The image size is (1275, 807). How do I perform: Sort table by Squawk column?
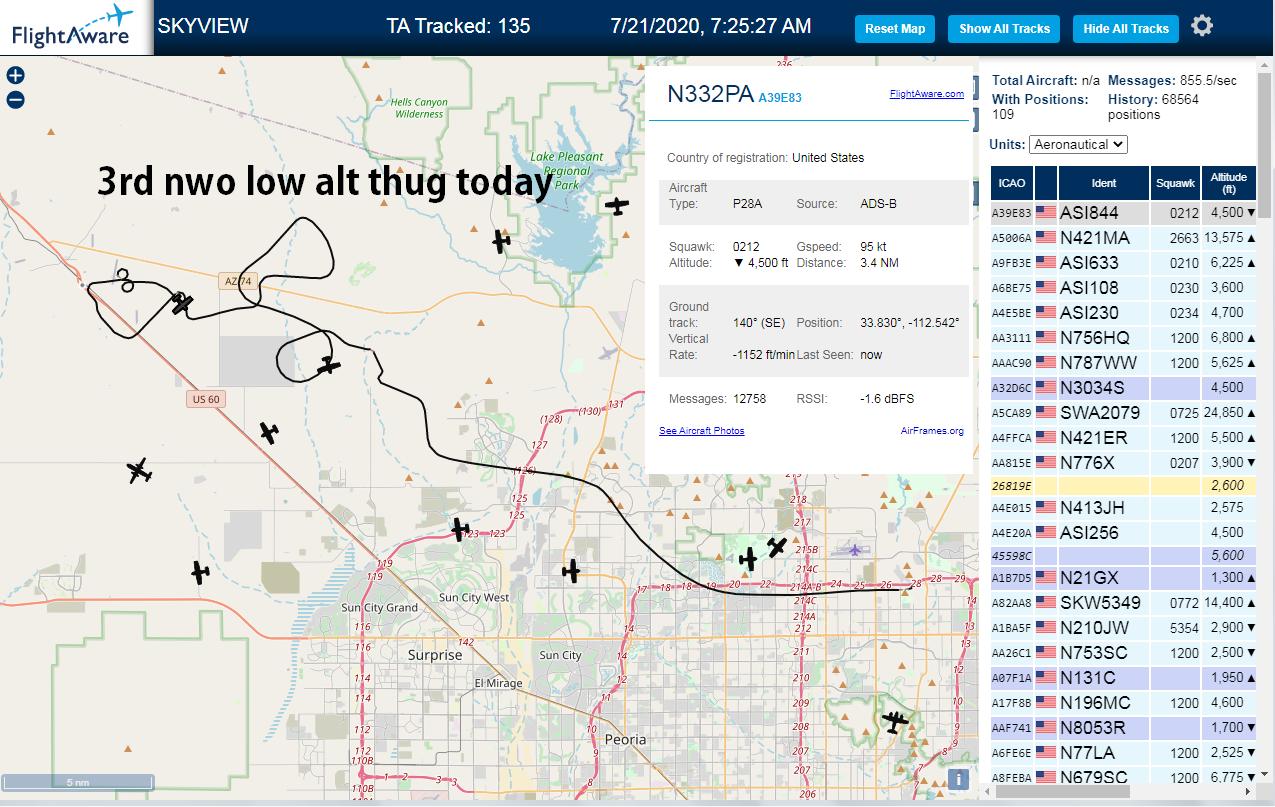pyautogui.click(x=1175, y=183)
